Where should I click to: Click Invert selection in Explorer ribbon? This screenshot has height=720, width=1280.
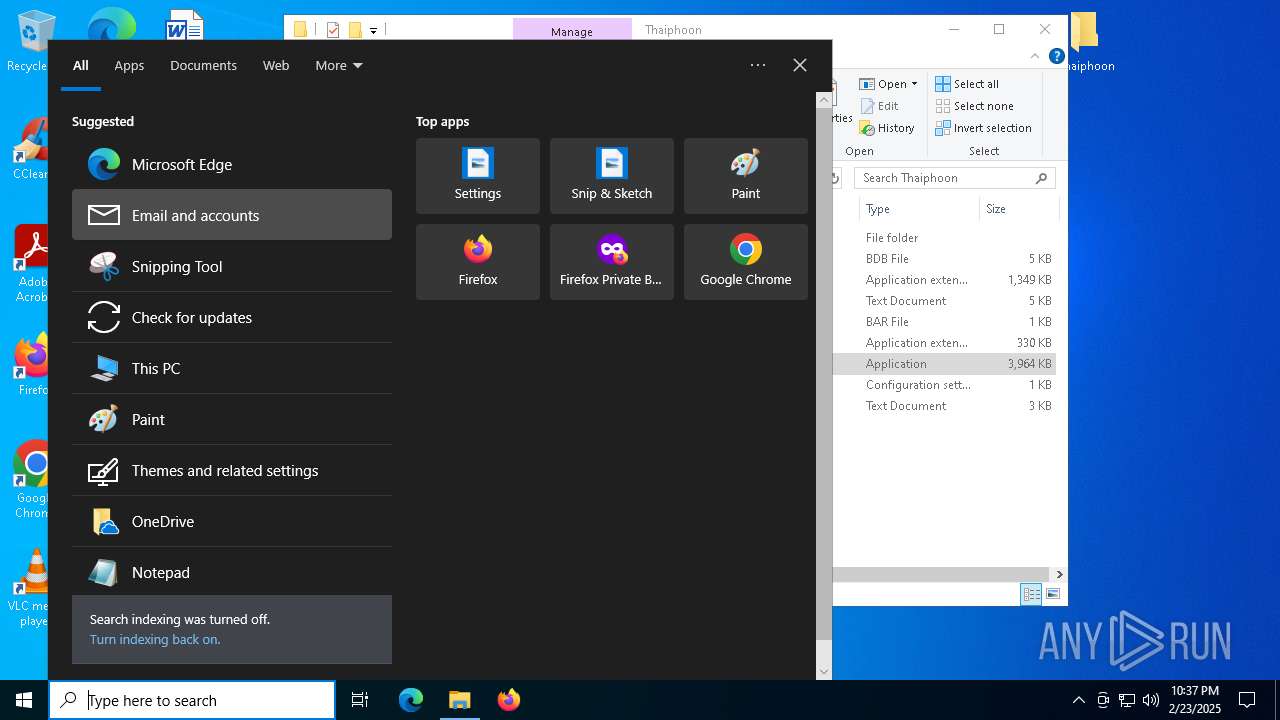983,128
